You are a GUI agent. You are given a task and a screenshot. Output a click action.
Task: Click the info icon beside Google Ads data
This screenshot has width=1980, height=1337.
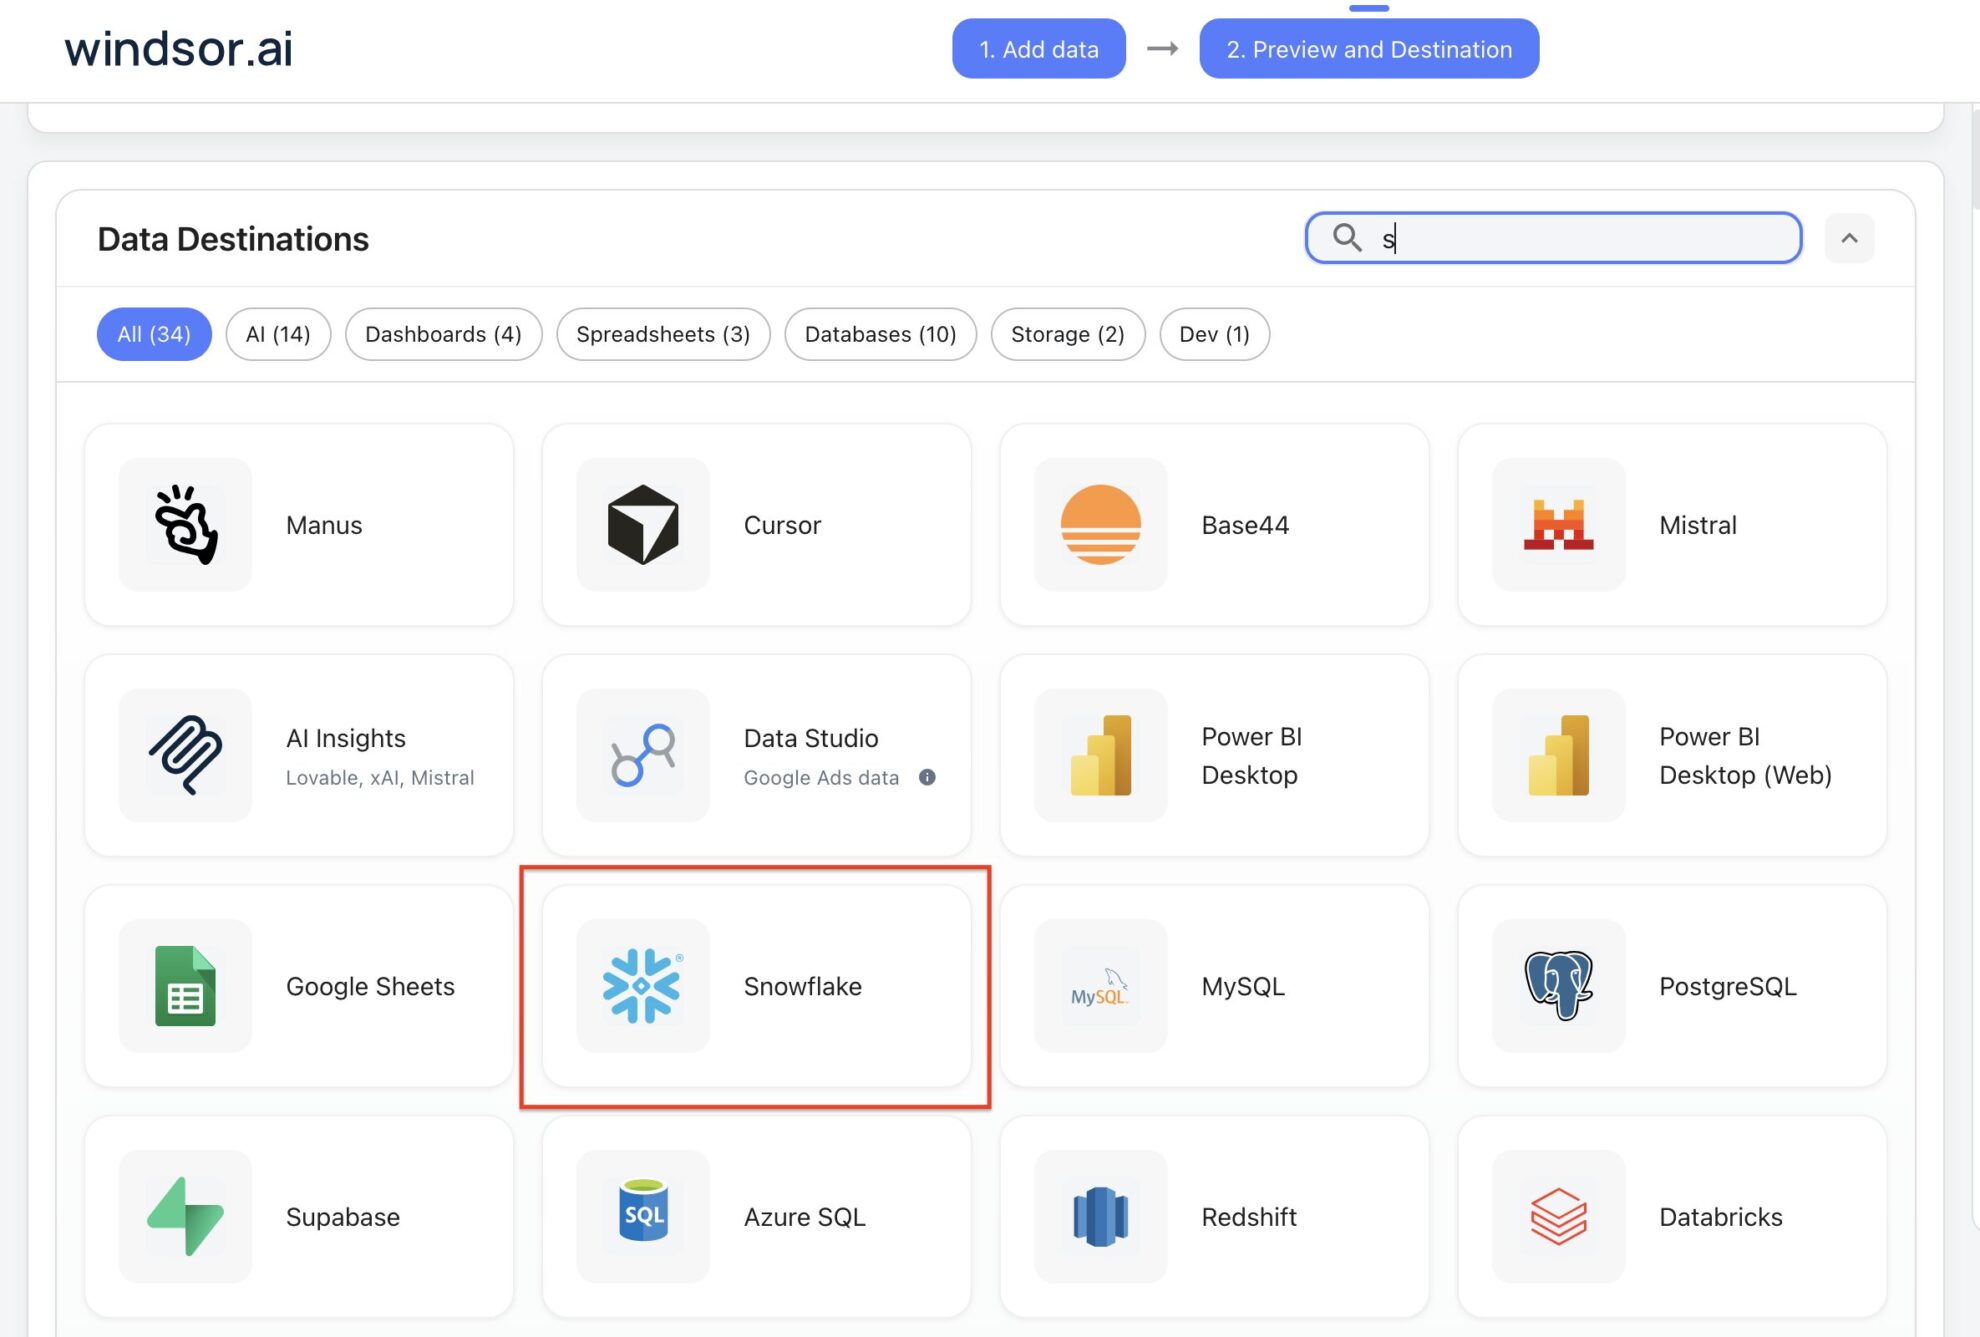[x=927, y=777]
